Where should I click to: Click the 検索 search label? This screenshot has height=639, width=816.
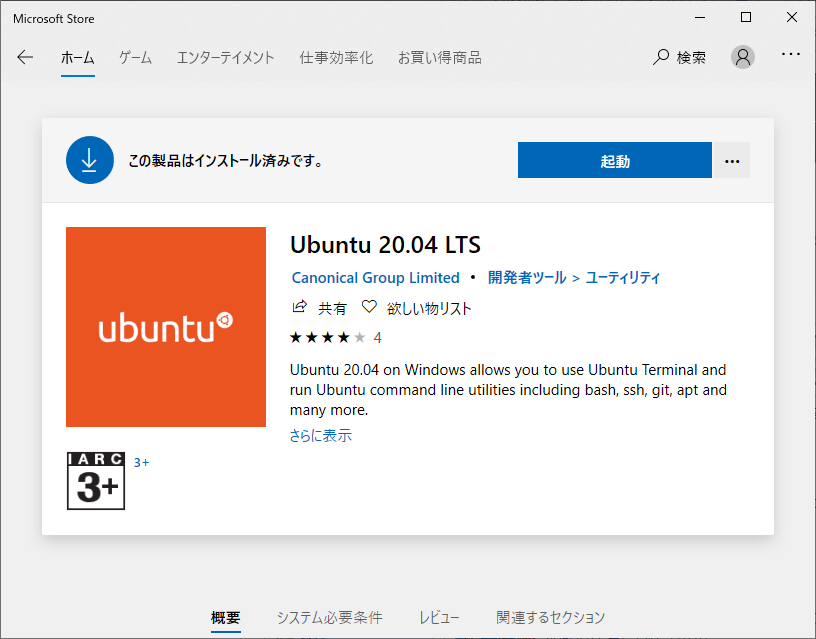coord(691,57)
